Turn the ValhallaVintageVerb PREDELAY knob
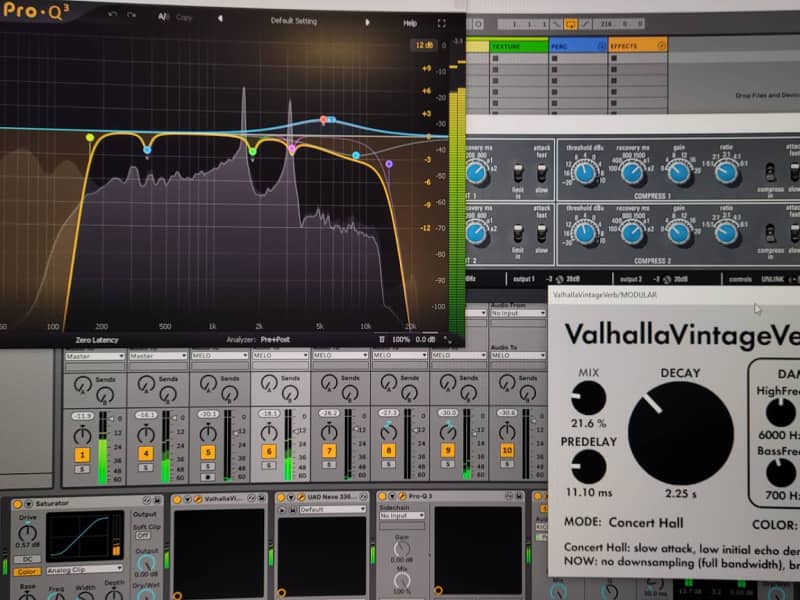 588,466
